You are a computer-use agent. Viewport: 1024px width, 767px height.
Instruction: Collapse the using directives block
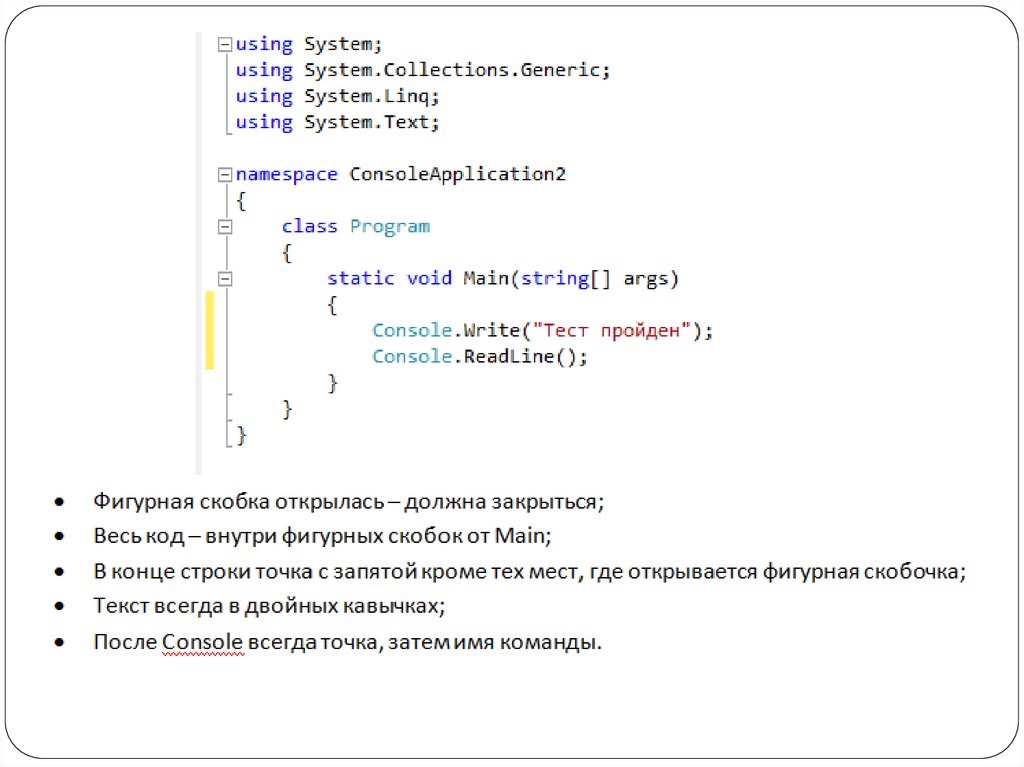[x=224, y=45]
